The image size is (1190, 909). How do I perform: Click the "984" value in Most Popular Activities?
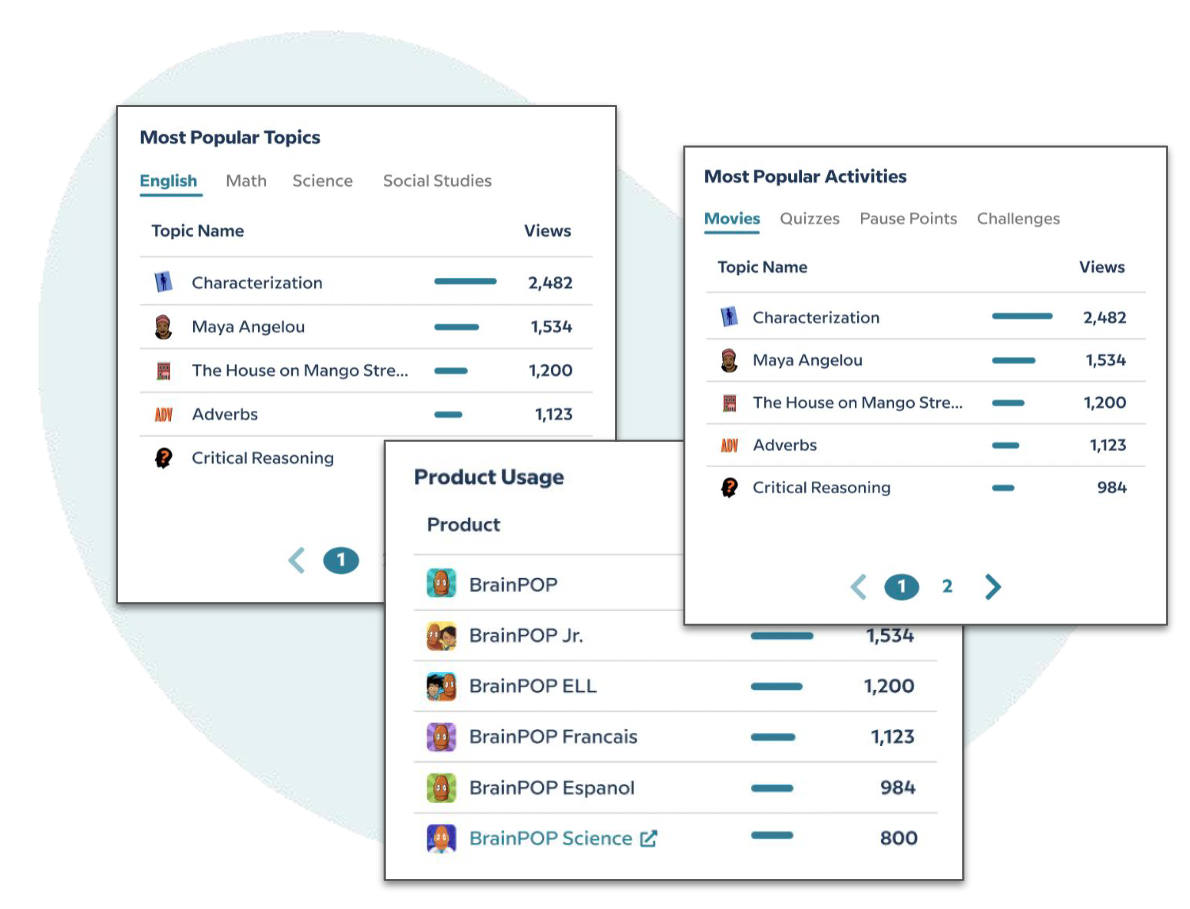pyautogui.click(x=1112, y=488)
